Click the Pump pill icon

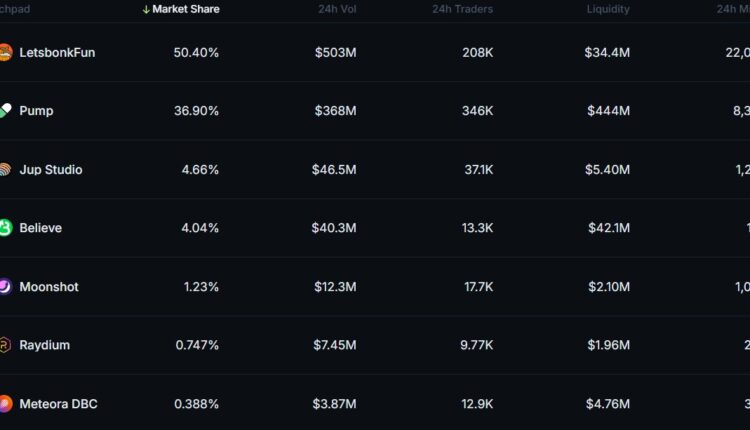[x=5, y=111]
